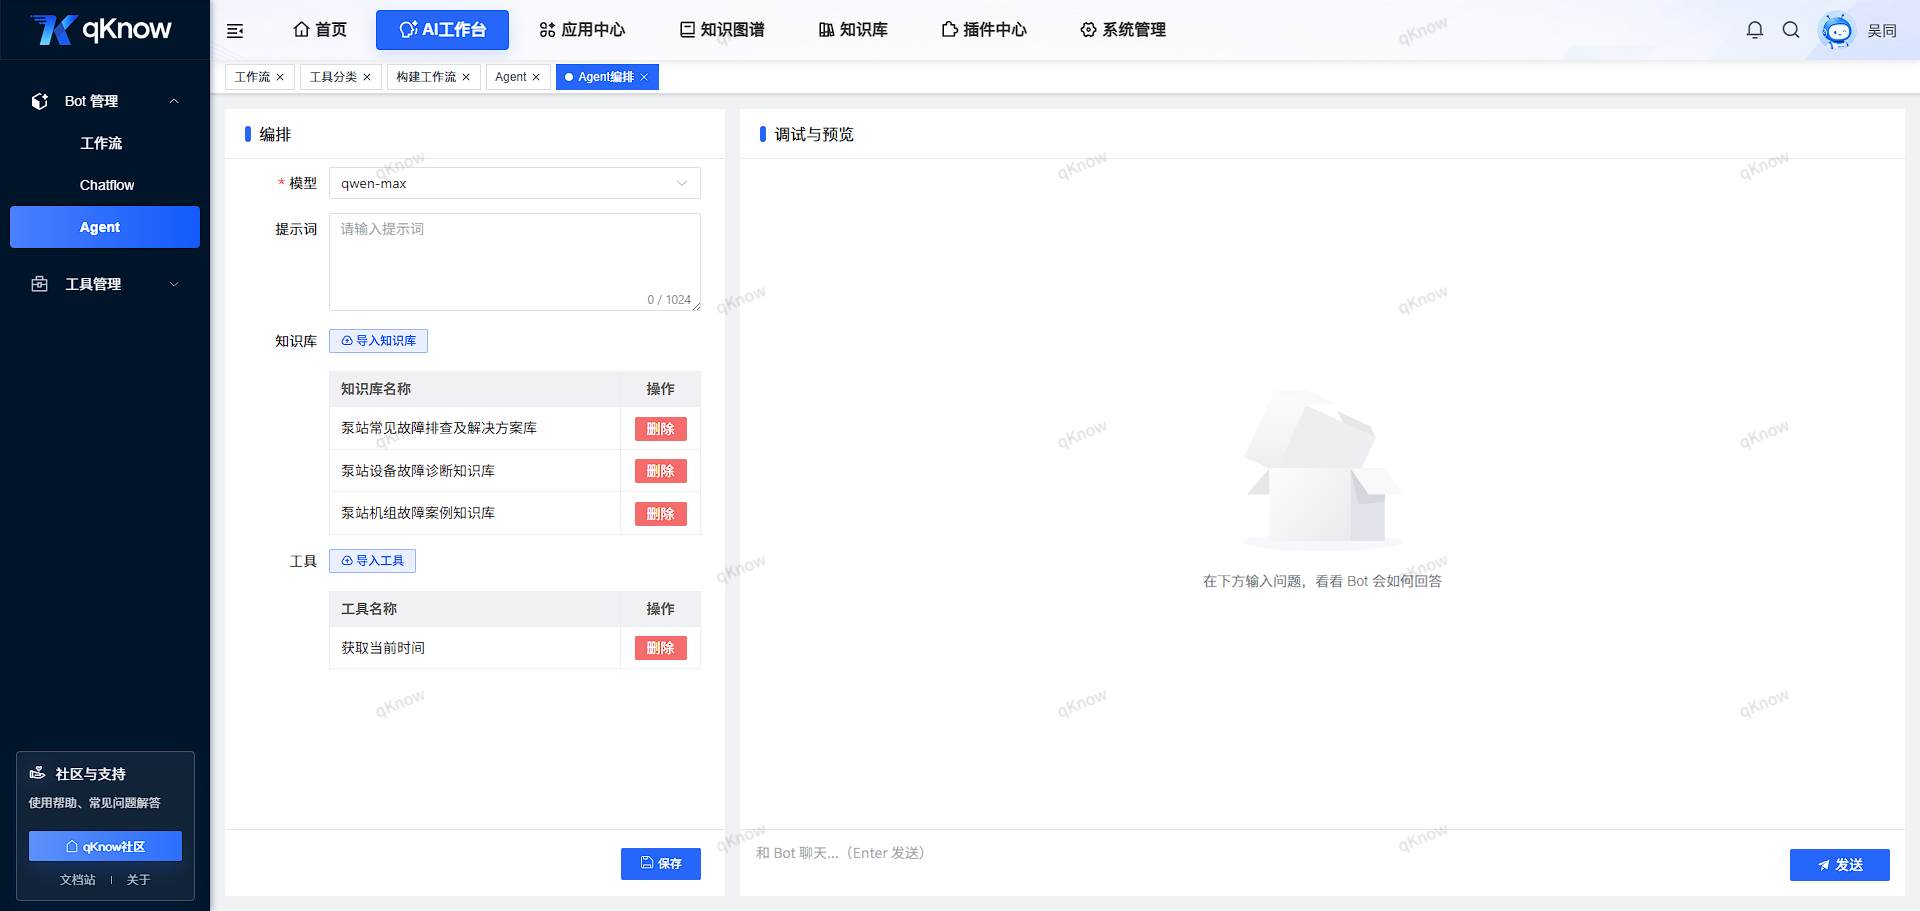Click the 工具管理 toolbox icon
Image resolution: width=1920 pixels, height=911 pixels.
pos(40,284)
